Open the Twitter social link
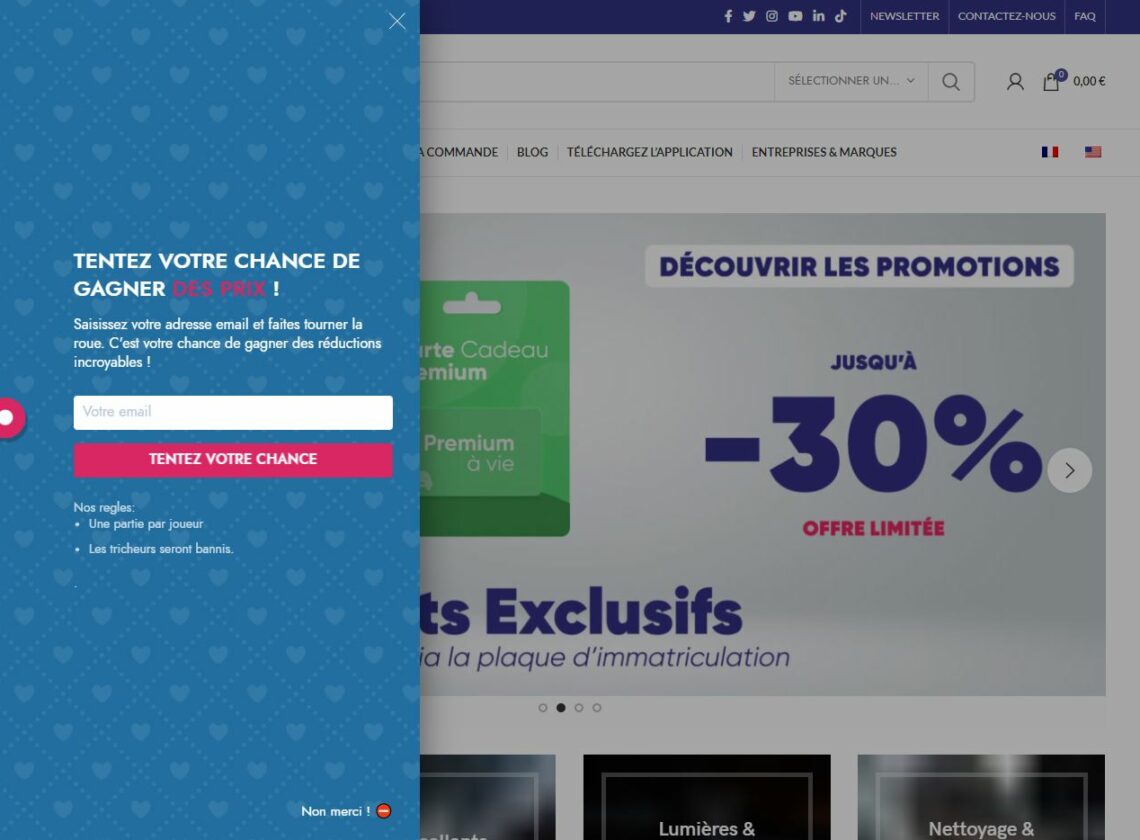Image resolution: width=1140 pixels, height=840 pixels. pos(749,16)
